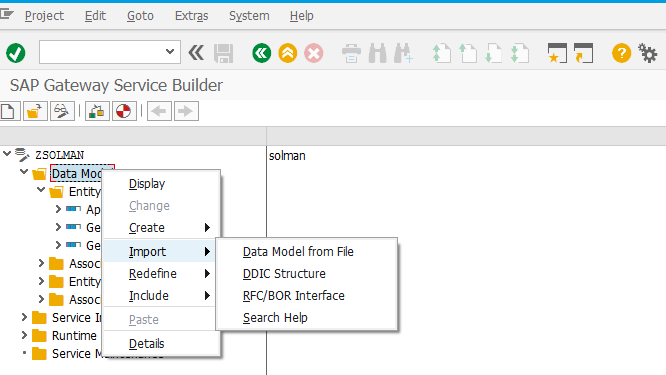This screenshot has height=375, width=666.
Task: Open the Extras menu
Action: click(192, 16)
